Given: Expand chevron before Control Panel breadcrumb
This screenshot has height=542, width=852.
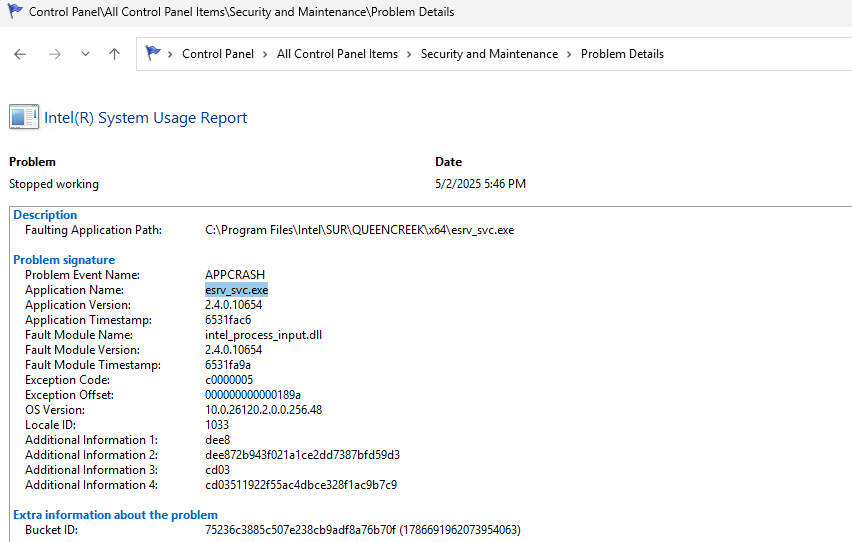Looking at the screenshot, I should pos(170,54).
